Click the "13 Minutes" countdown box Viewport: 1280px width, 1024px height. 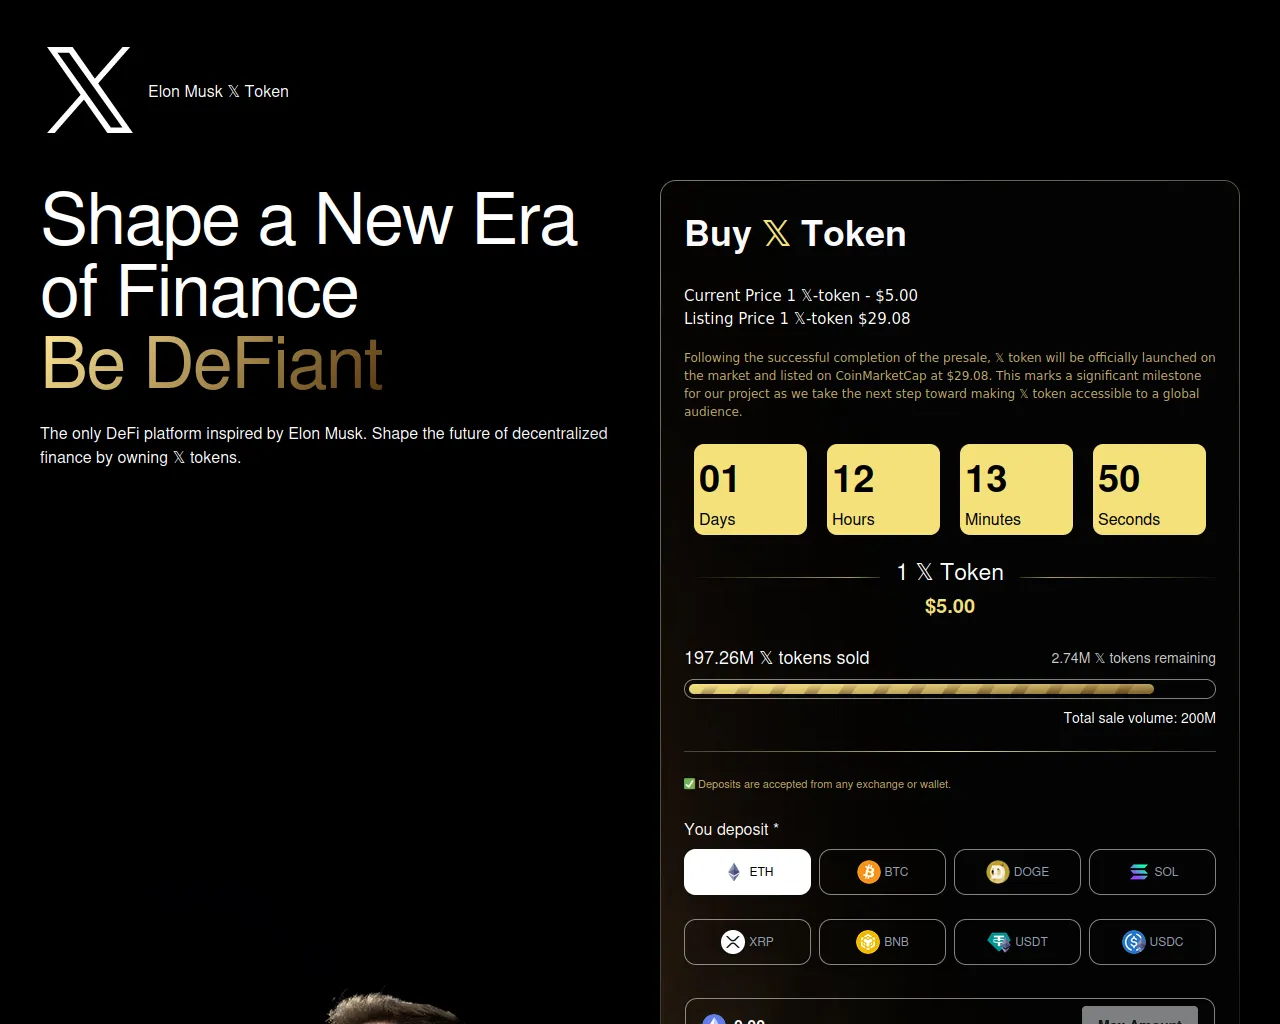pyautogui.click(x=1016, y=489)
